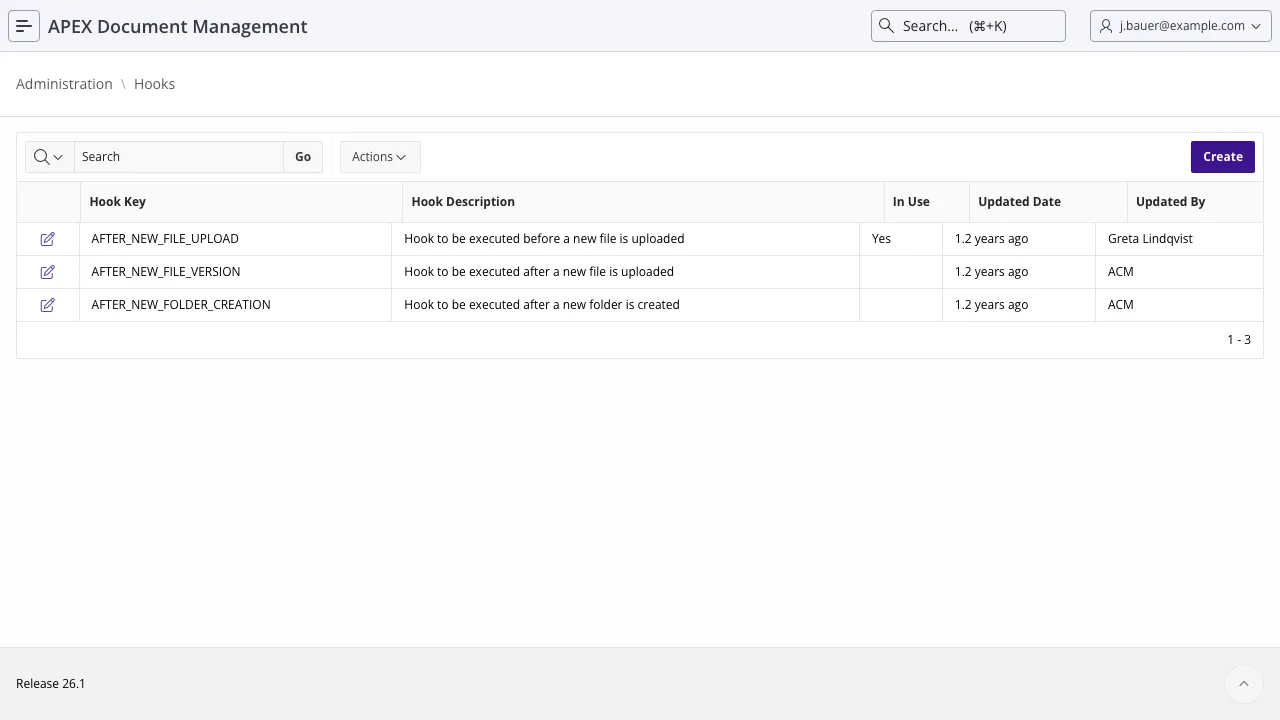Click description 'after a new folder is created'
1280x720 pixels.
click(542, 305)
